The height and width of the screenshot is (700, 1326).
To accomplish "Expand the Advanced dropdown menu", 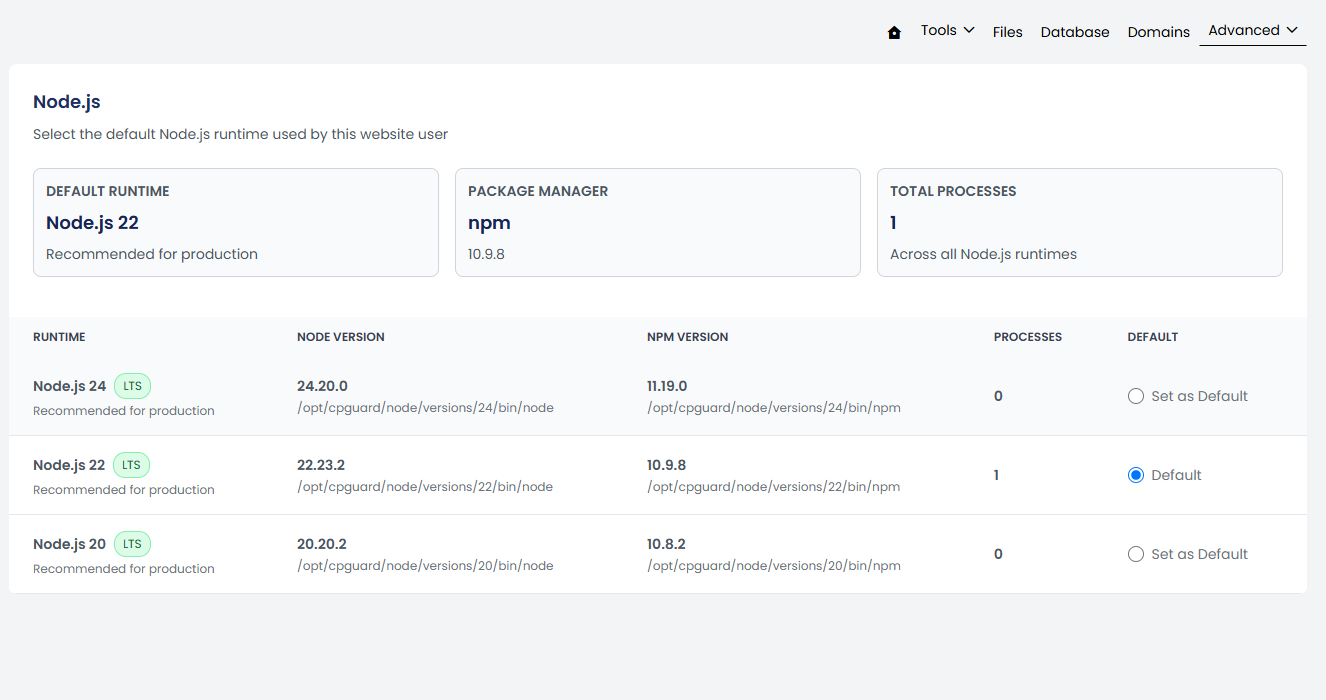I will coord(1253,30).
